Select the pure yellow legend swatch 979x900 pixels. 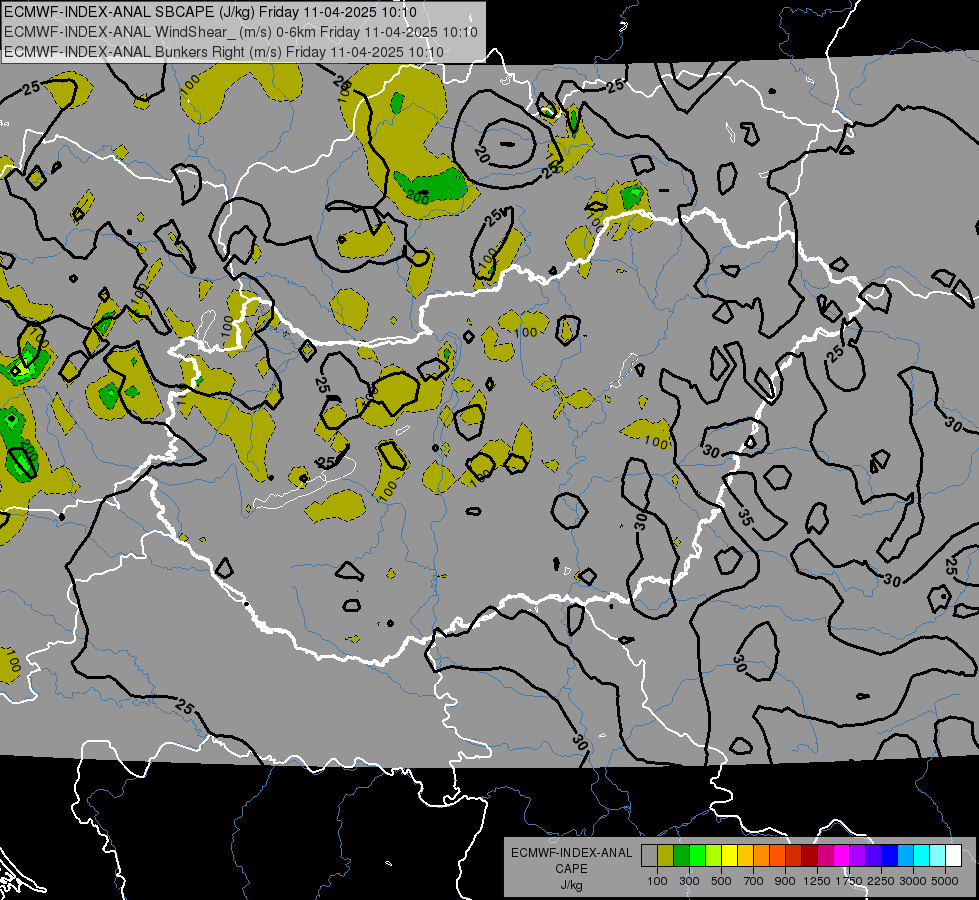pyautogui.click(x=730, y=855)
